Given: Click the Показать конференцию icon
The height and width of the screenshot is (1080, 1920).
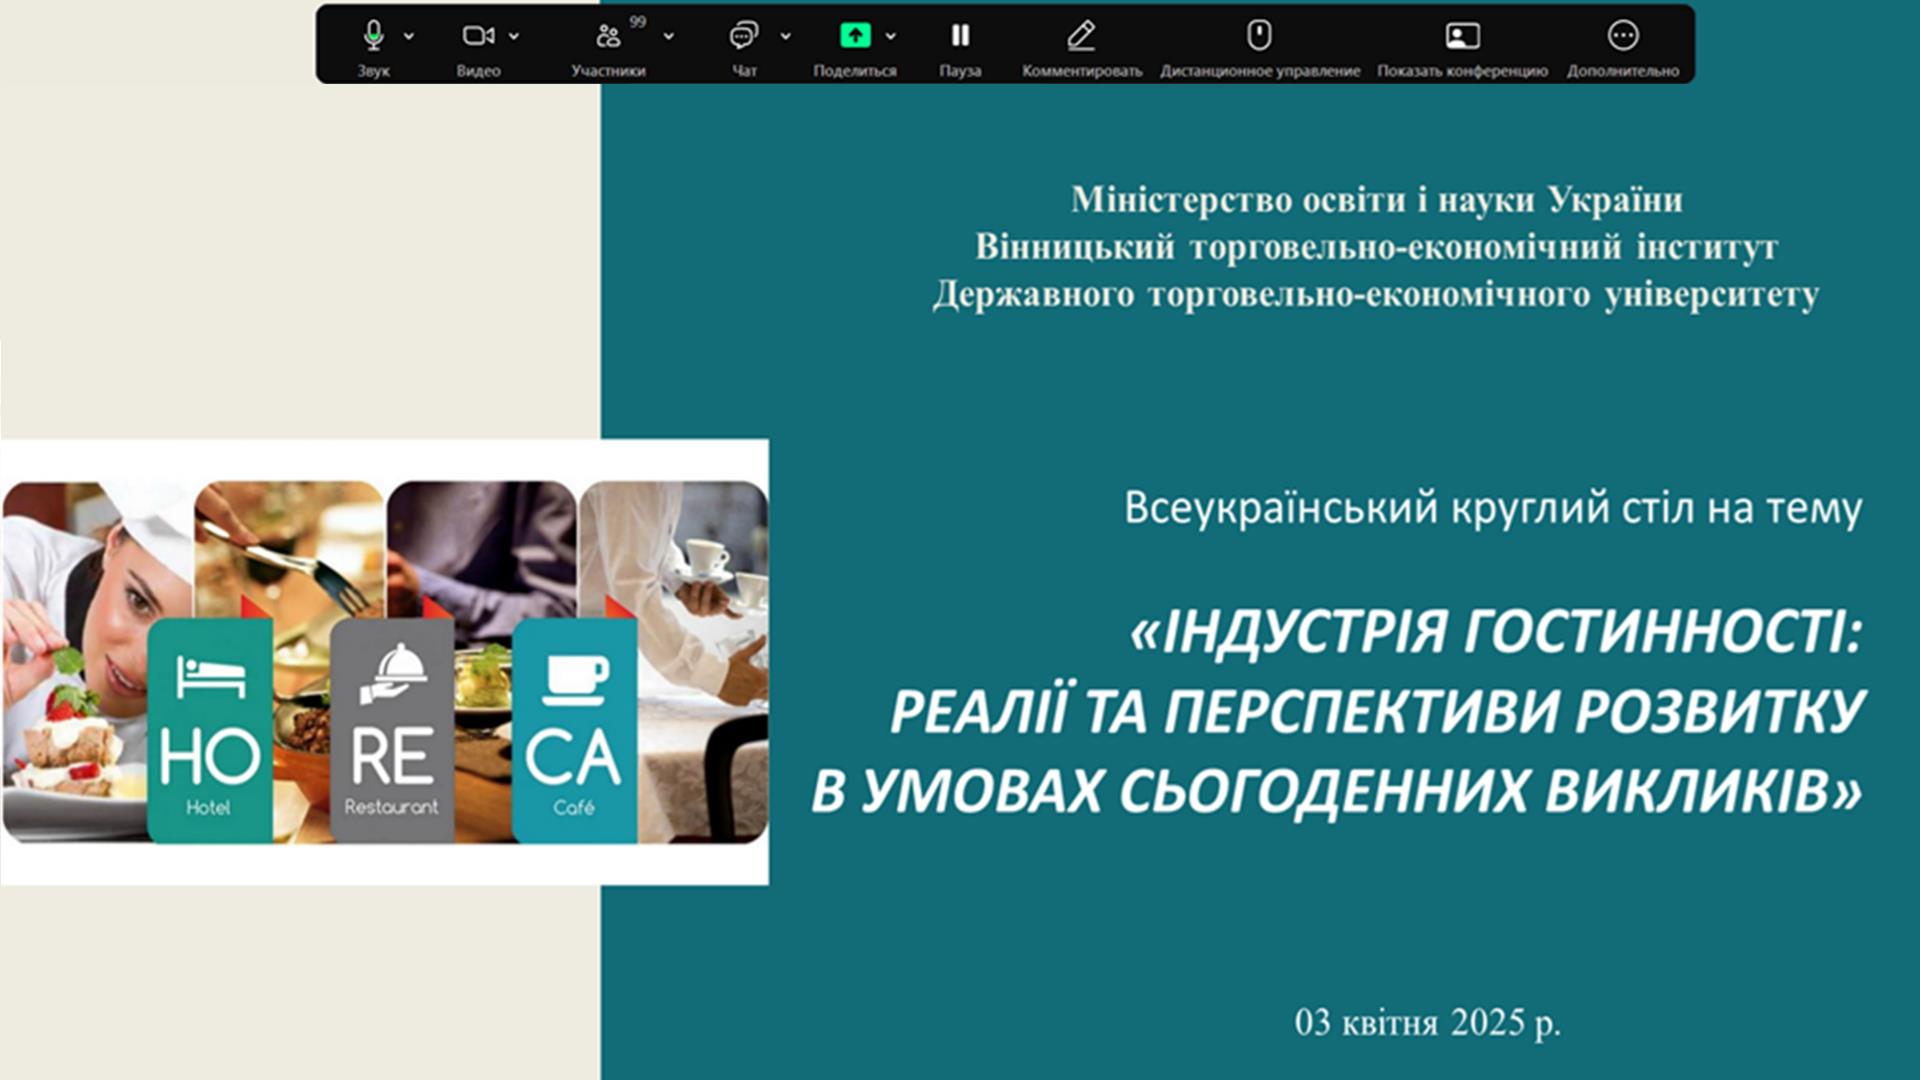Looking at the screenshot, I should (x=1462, y=36).
